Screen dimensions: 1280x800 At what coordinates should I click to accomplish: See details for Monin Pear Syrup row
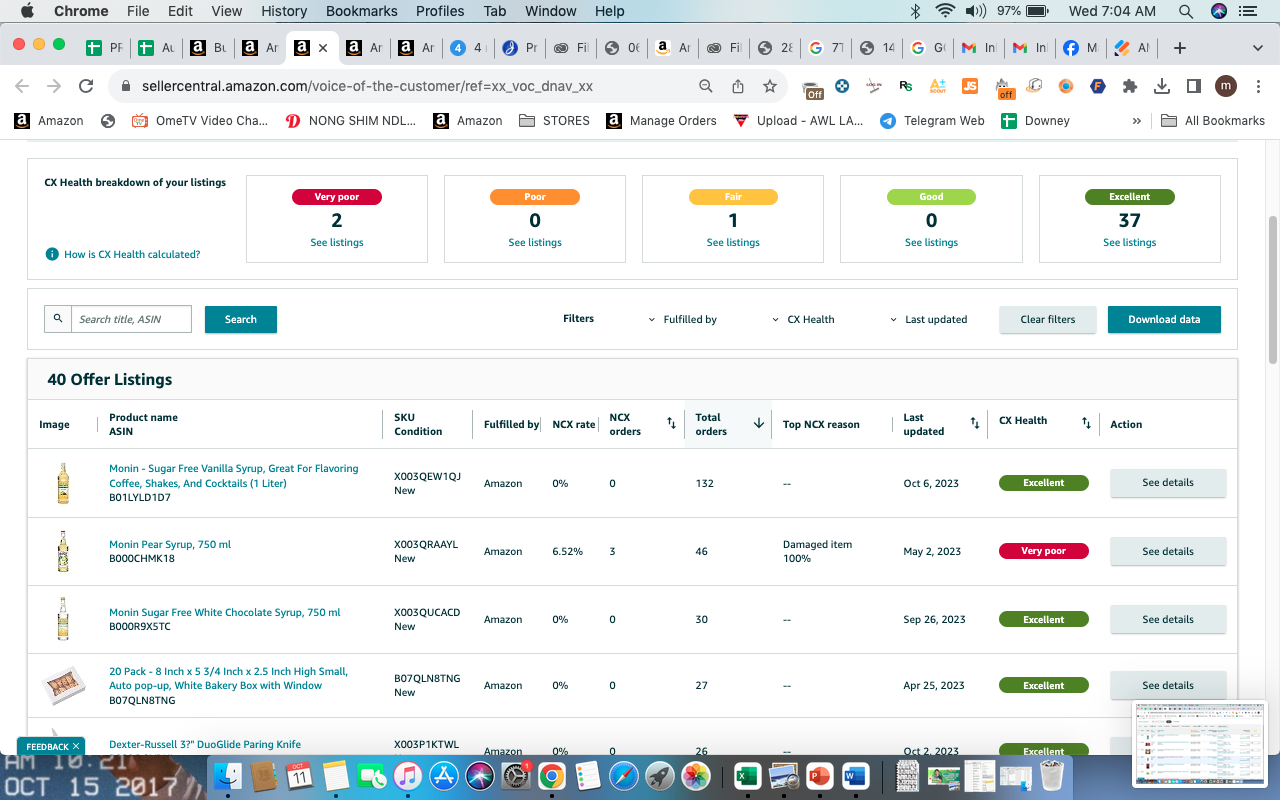(x=1168, y=551)
